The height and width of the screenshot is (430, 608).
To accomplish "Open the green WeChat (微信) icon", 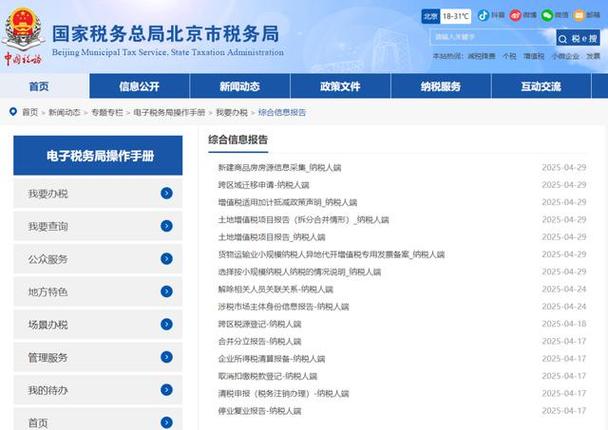I will click(x=547, y=15).
